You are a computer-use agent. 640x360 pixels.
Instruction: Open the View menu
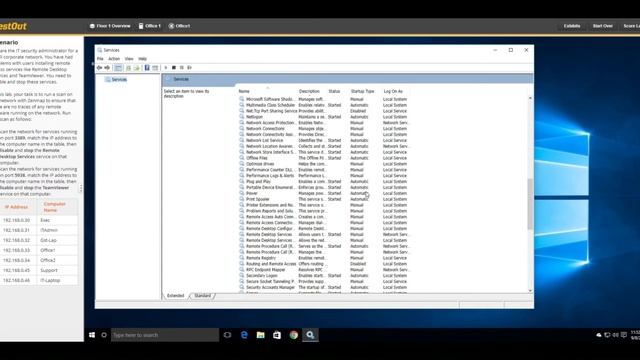click(x=129, y=59)
